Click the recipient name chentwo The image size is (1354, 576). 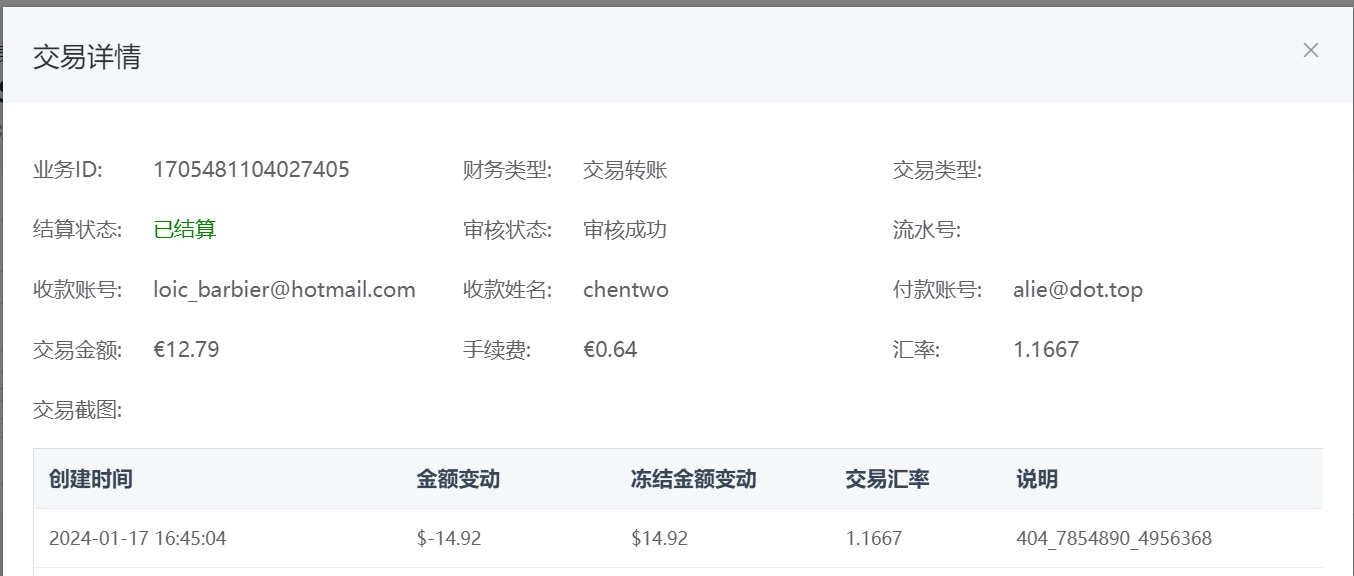tap(626, 290)
